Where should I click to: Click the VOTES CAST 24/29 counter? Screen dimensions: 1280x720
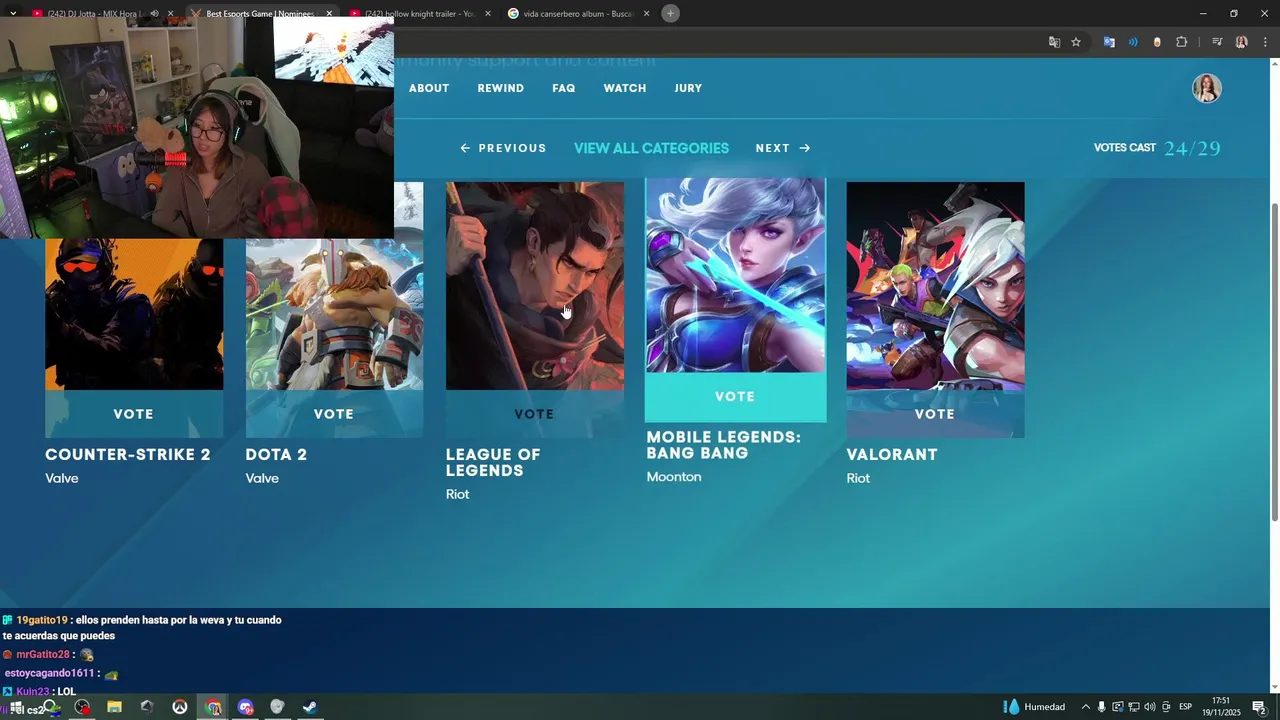(x=1157, y=148)
